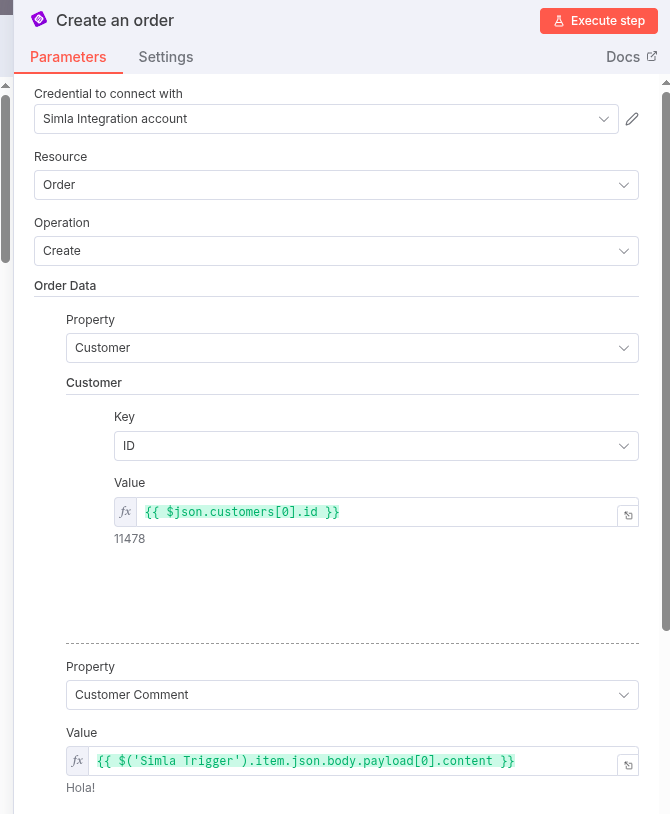Click the external link icon next to Docs
670x814 pixels.
652,56
